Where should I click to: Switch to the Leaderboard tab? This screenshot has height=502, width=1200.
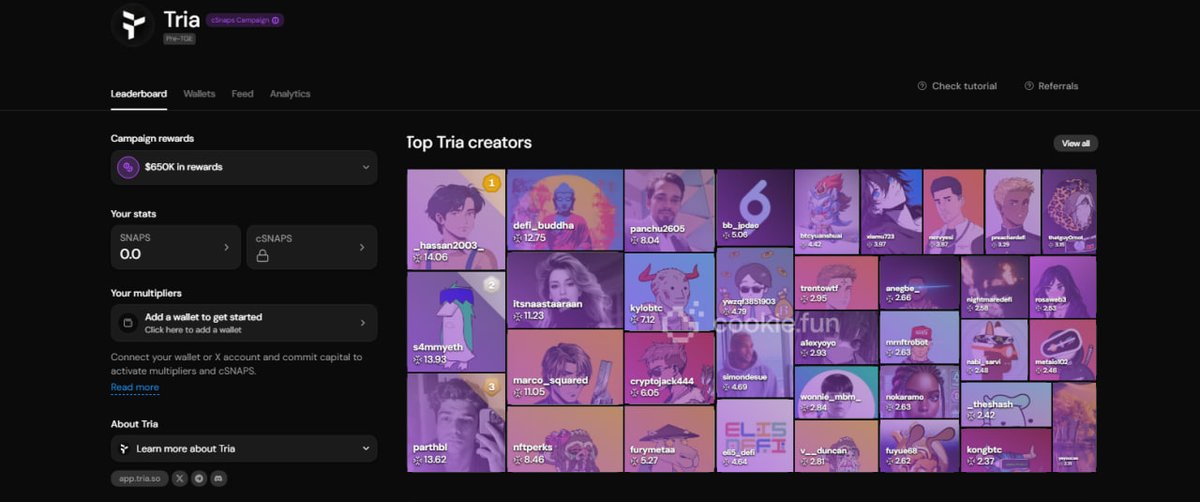(x=139, y=94)
